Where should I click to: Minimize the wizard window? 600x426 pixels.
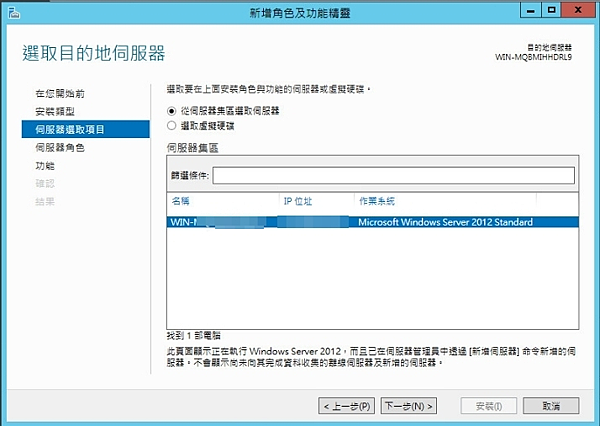tap(530, 10)
